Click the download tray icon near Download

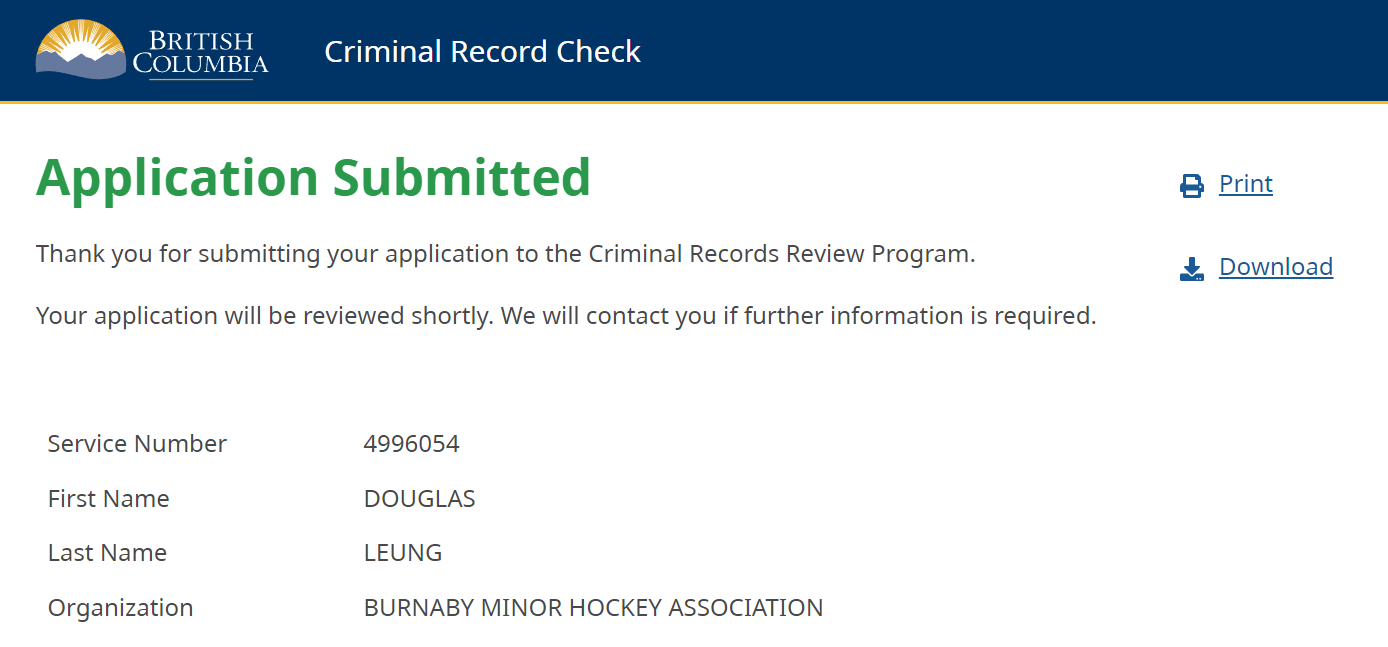pos(1190,267)
